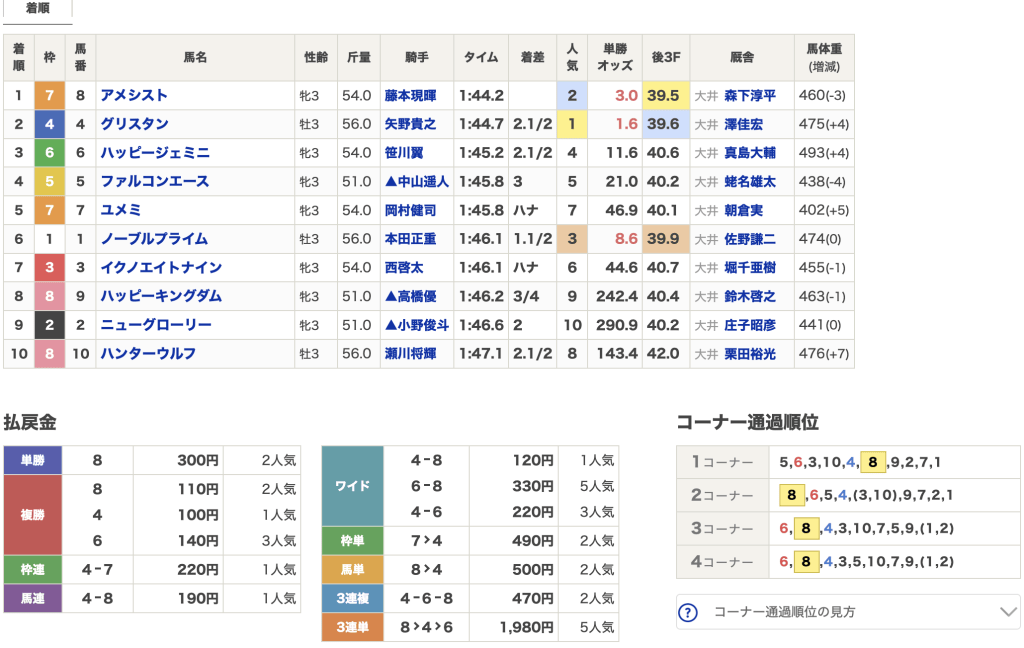The height and width of the screenshot is (648, 1024).
Task: Click highlighted 8 in 2コーナー row
Action: point(792,495)
